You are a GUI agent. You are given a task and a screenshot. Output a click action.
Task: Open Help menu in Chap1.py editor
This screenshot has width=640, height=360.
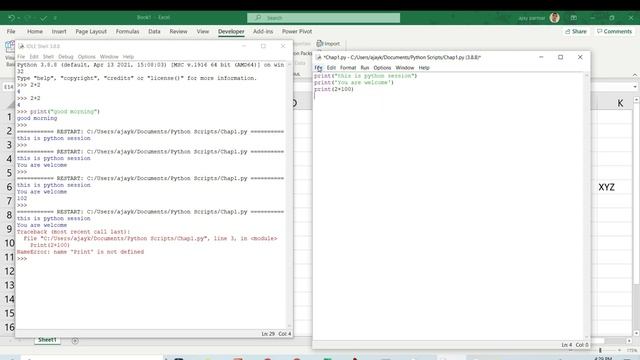[424, 68]
